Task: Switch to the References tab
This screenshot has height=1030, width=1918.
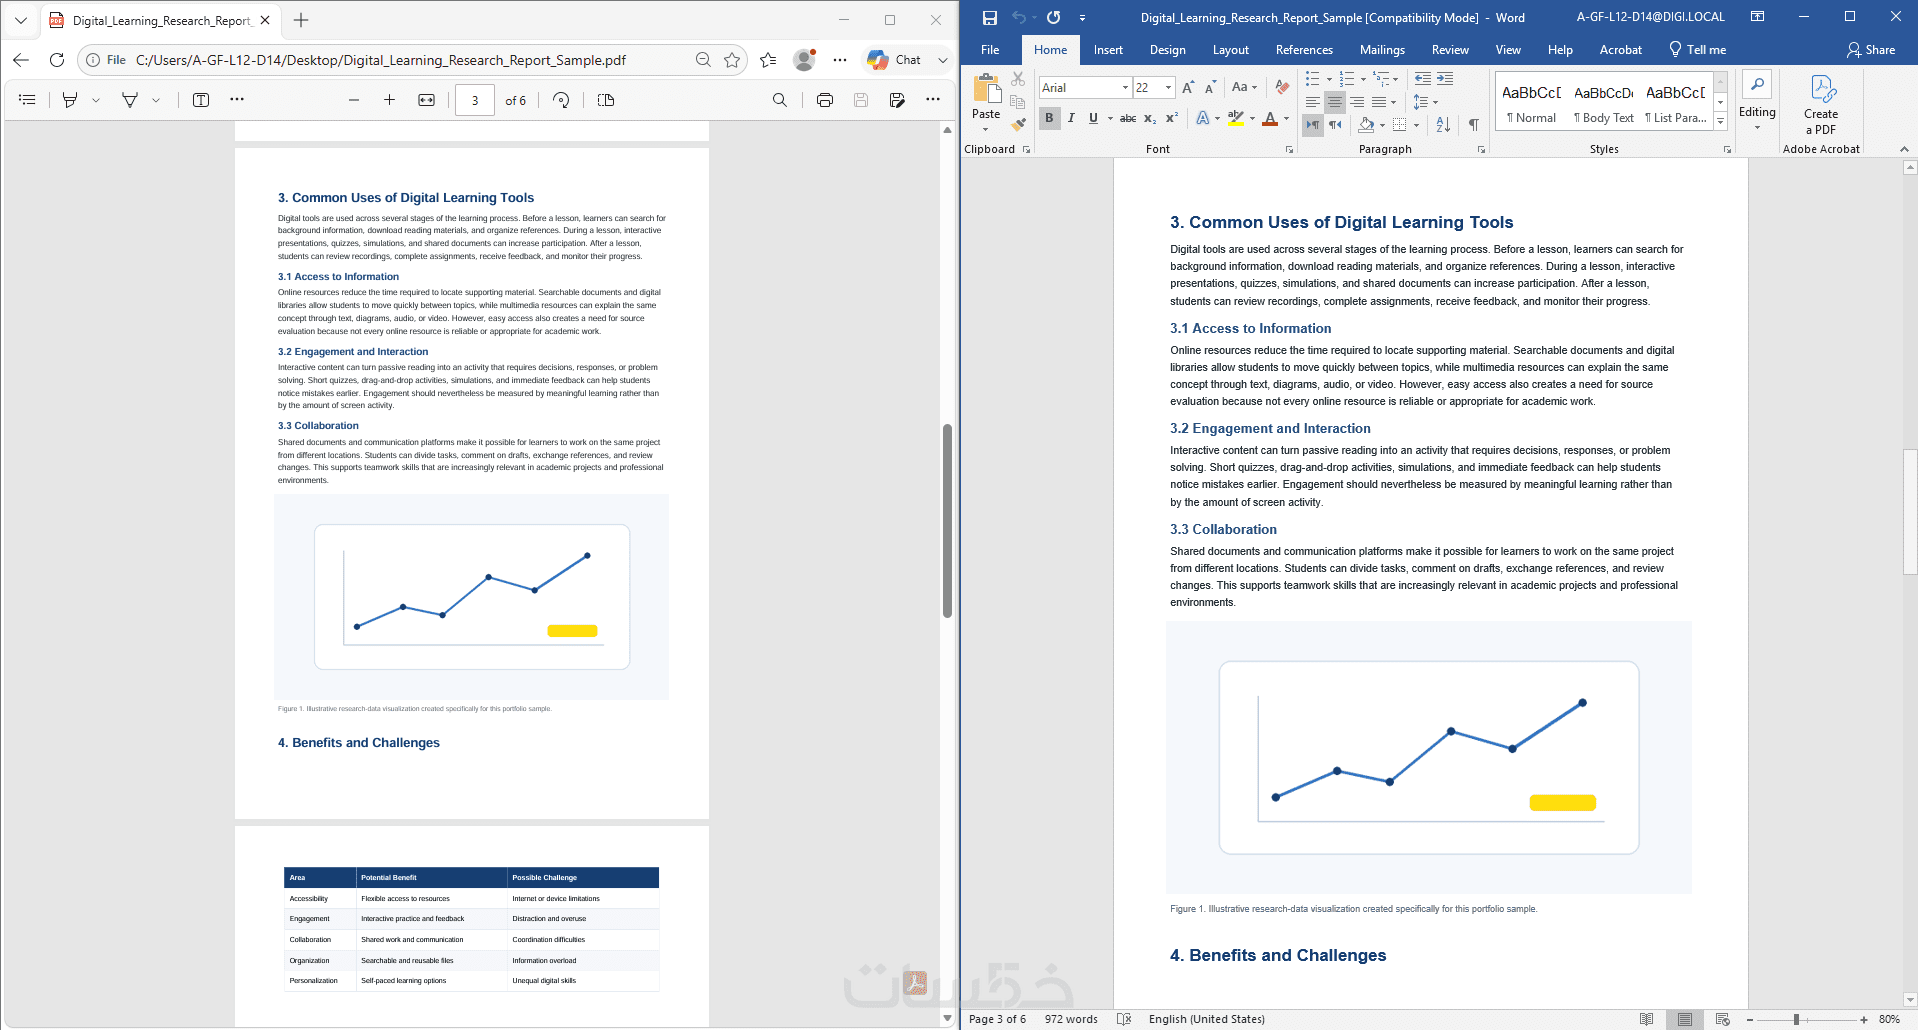Action: click(x=1304, y=50)
